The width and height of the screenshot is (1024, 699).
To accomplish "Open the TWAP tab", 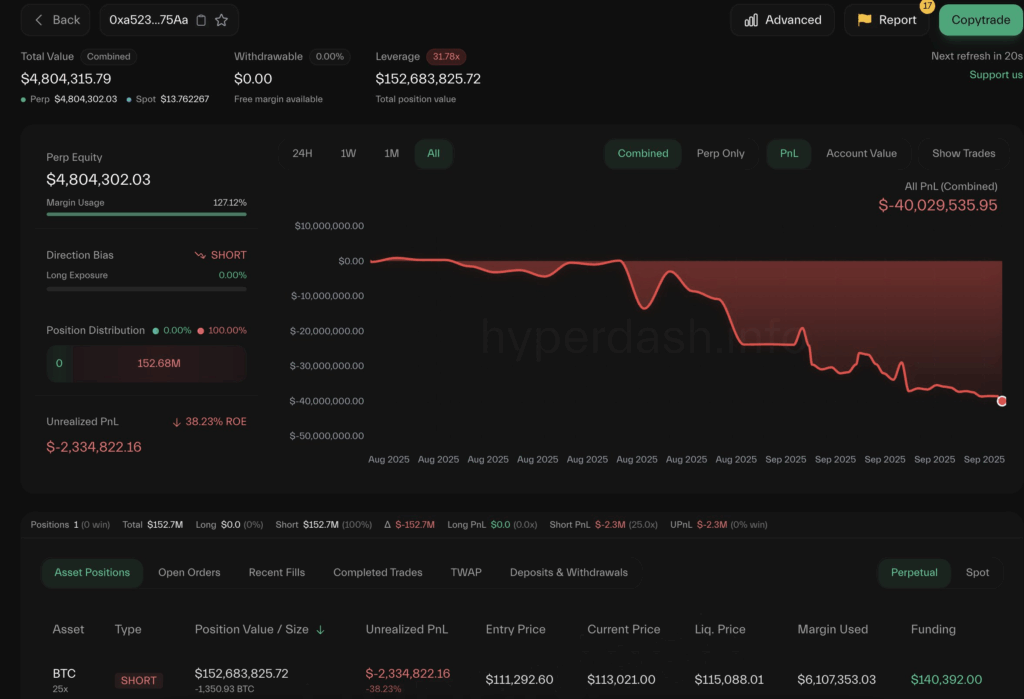I will 466,573.
